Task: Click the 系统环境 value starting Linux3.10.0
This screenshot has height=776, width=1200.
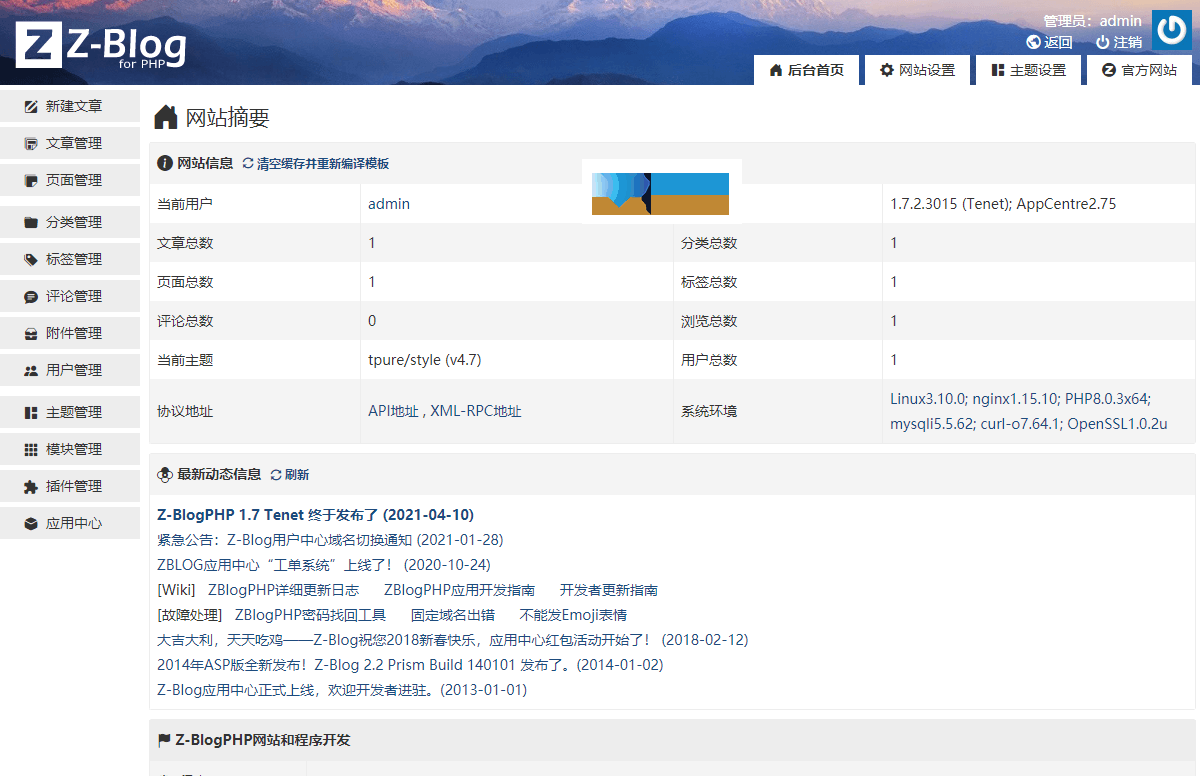Action: click(x=1029, y=411)
